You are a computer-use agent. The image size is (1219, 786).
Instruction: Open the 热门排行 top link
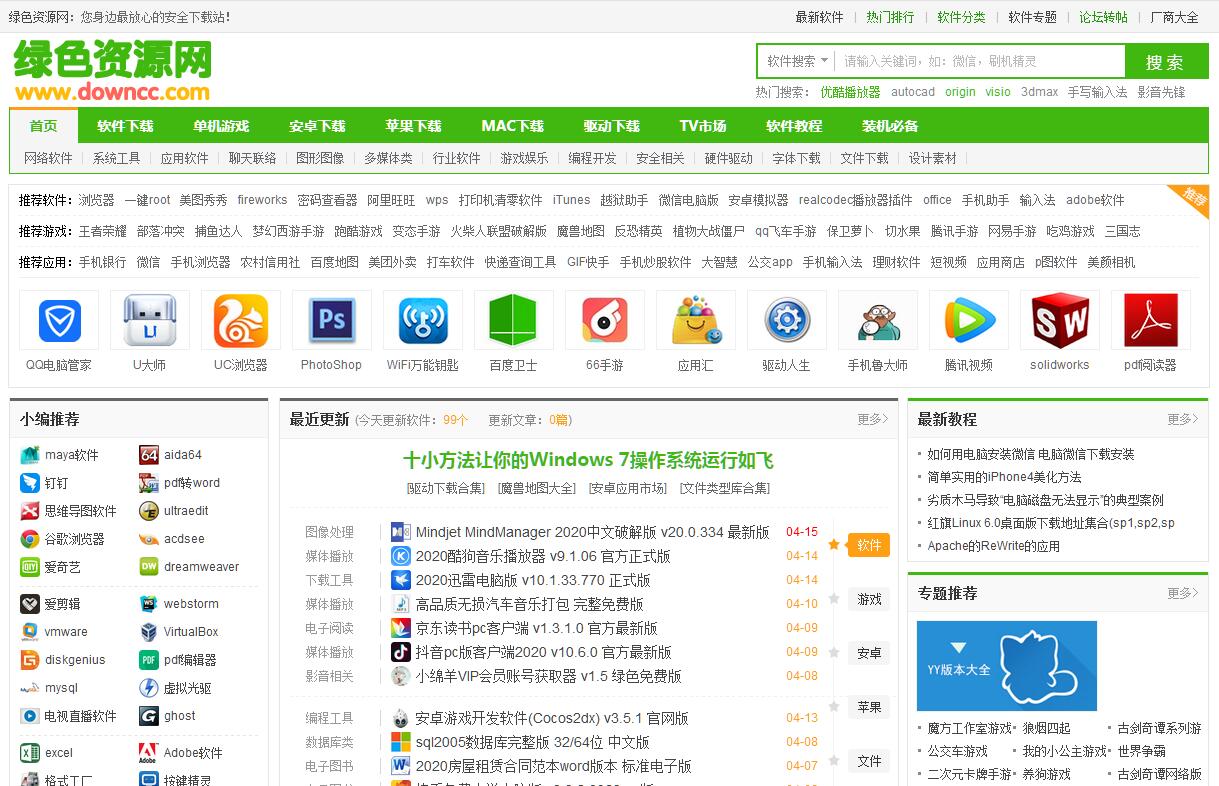pyautogui.click(x=890, y=17)
